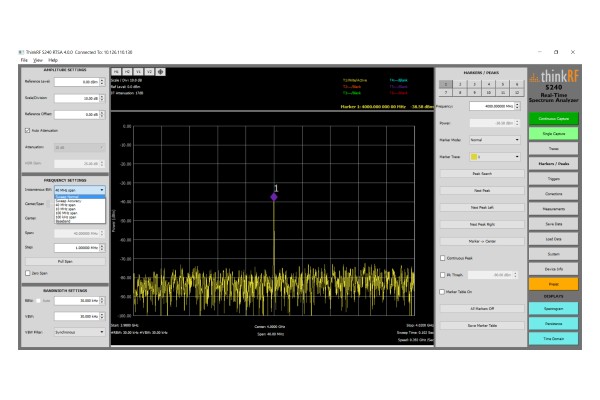Click the marker Frequency input field
The height and width of the screenshot is (400, 600).
tap(492, 106)
